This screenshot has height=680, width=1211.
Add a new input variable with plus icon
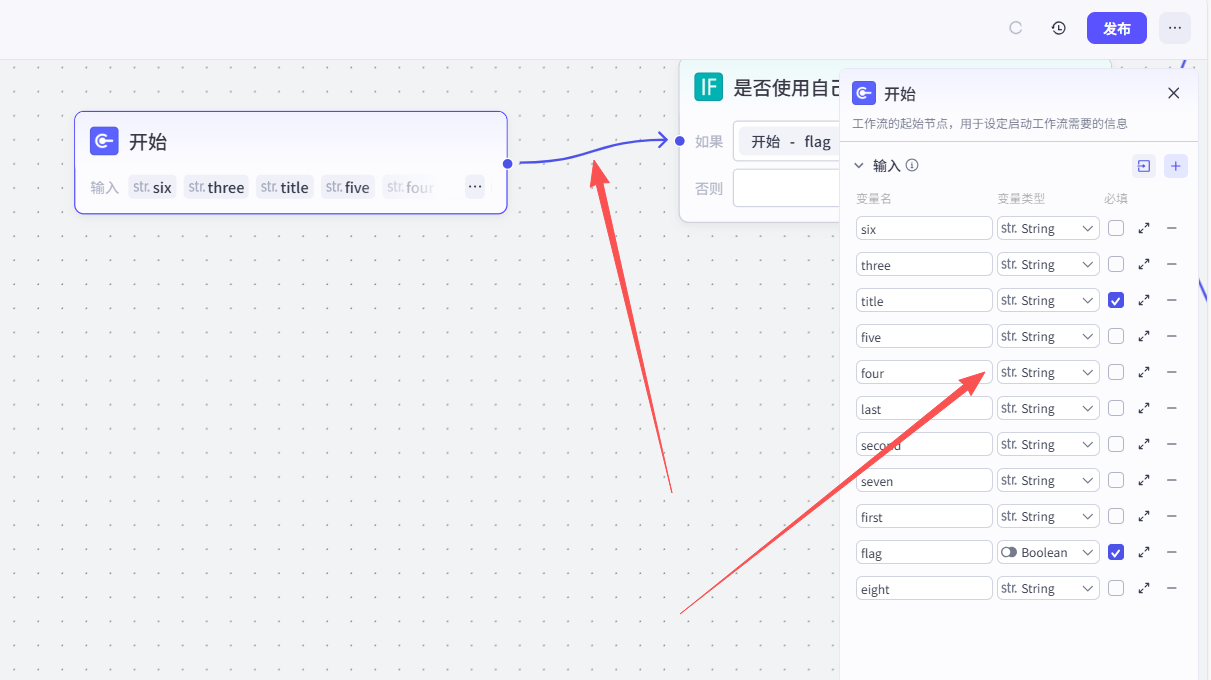pos(1176,166)
